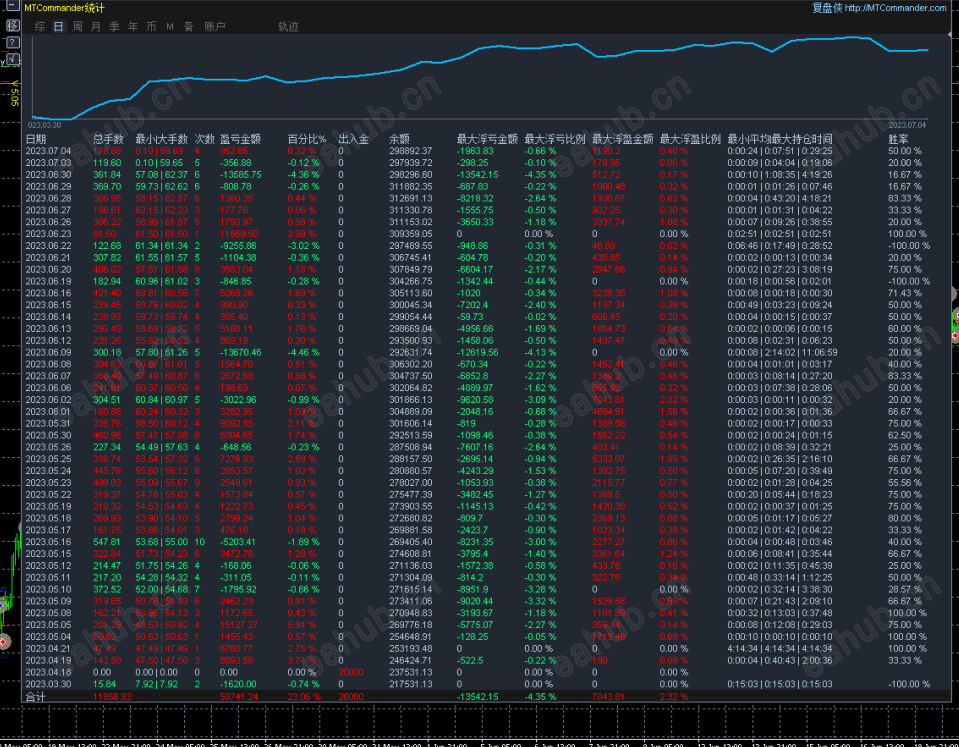Click the 盈亏金额 profit column header

coord(240,139)
